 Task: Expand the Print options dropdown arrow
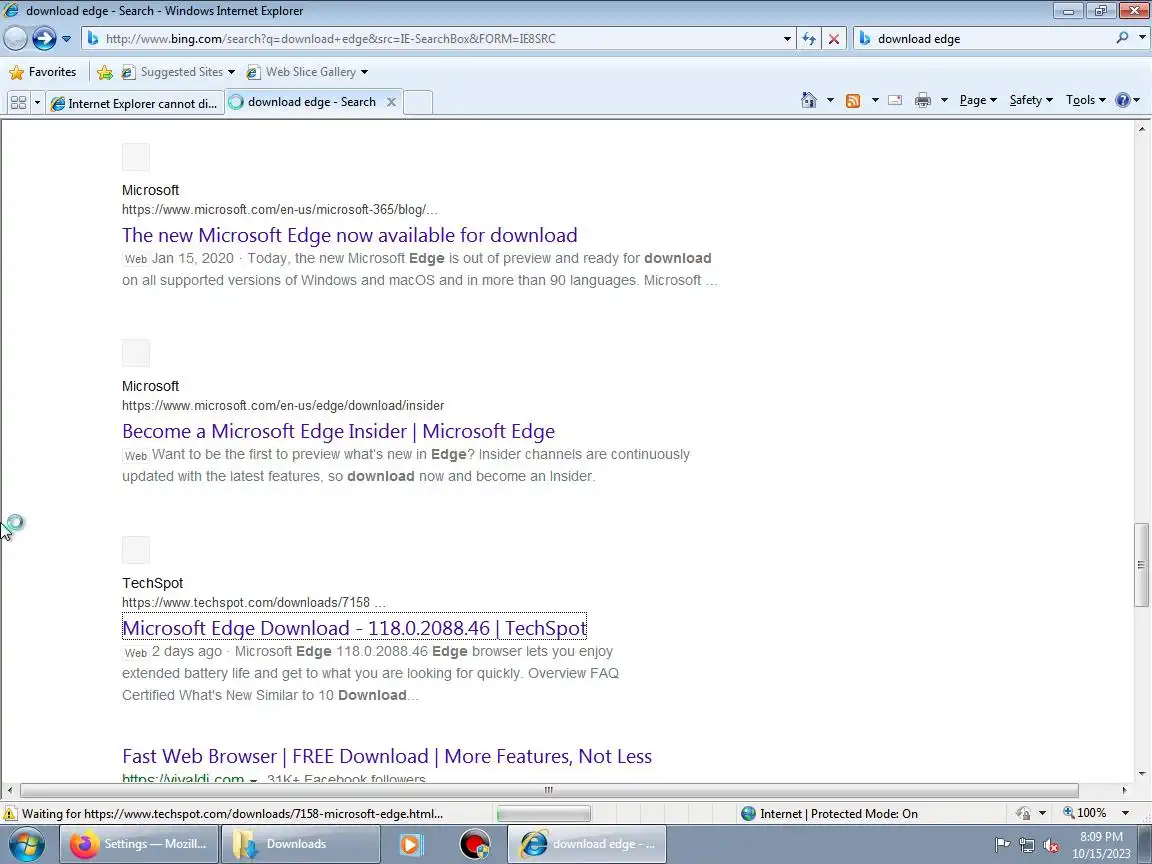click(x=944, y=100)
